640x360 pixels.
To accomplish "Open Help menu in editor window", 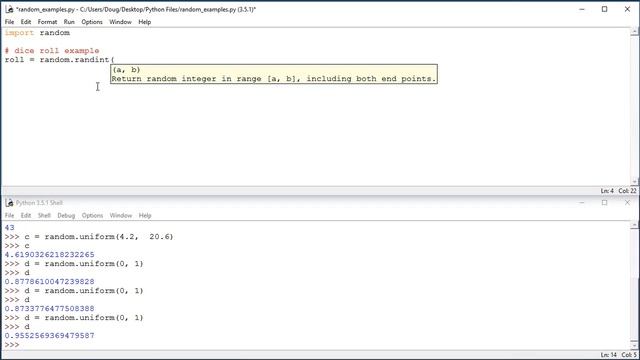I will [x=144, y=22].
